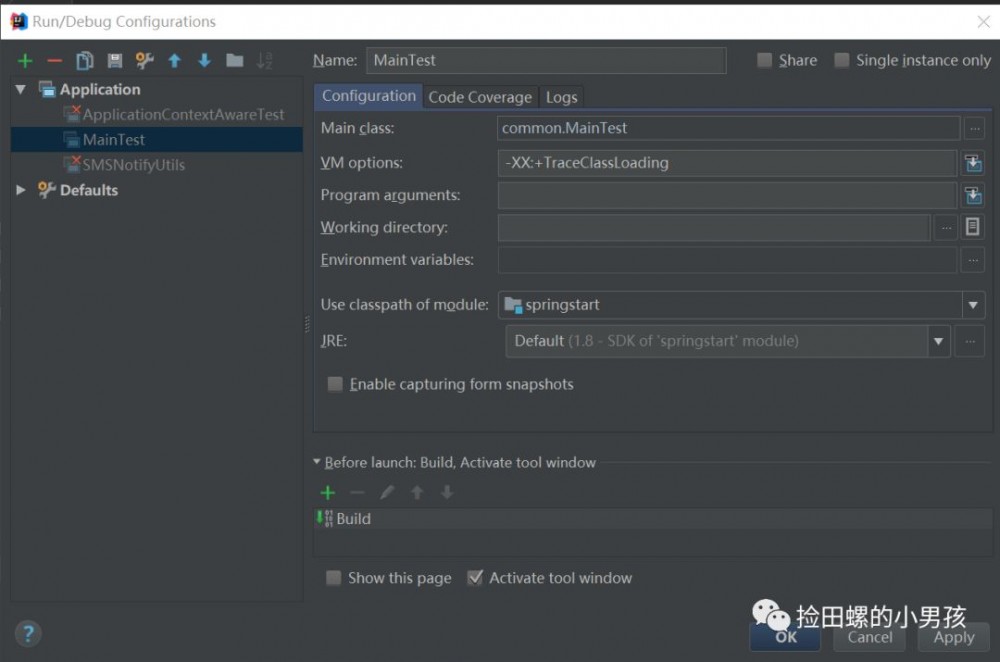
Task: Browse Working directory with ellipsis button
Action: click(946, 228)
